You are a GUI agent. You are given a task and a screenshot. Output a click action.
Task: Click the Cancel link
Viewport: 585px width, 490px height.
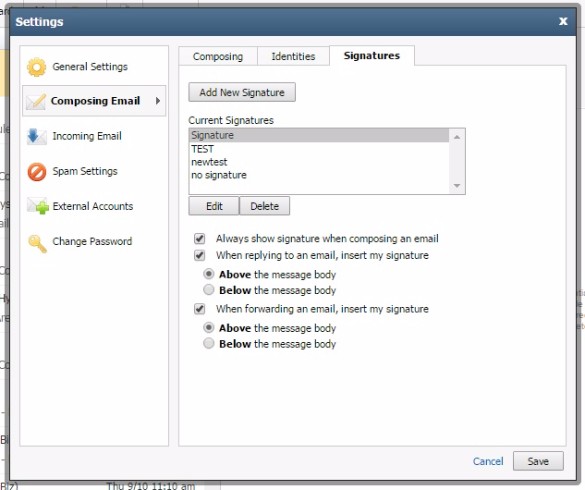pyautogui.click(x=488, y=461)
